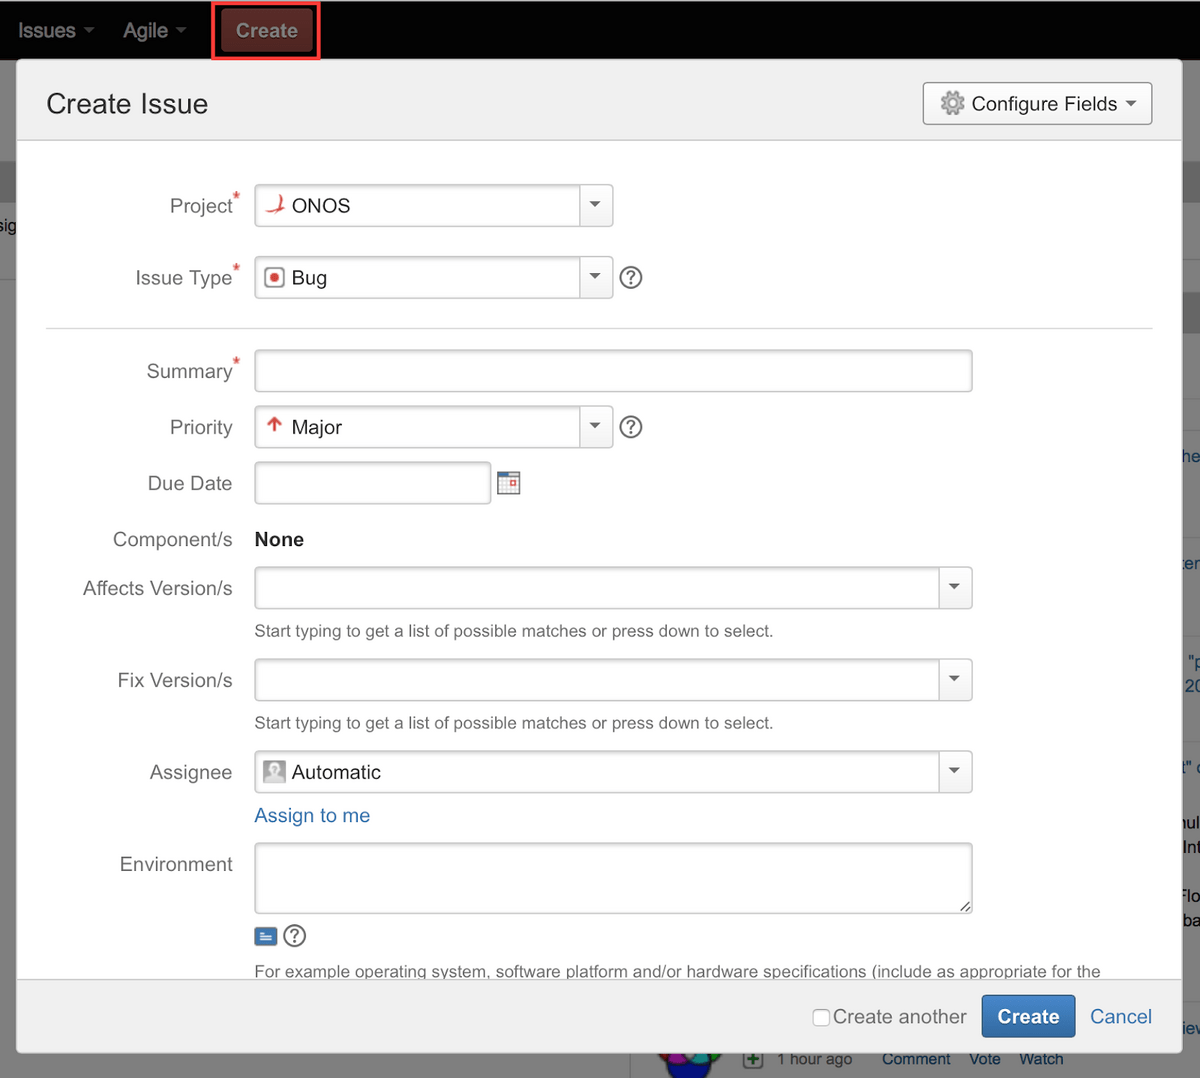The width and height of the screenshot is (1200, 1078).
Task: Open help for the Issue Type field
Action: [630, 277]
